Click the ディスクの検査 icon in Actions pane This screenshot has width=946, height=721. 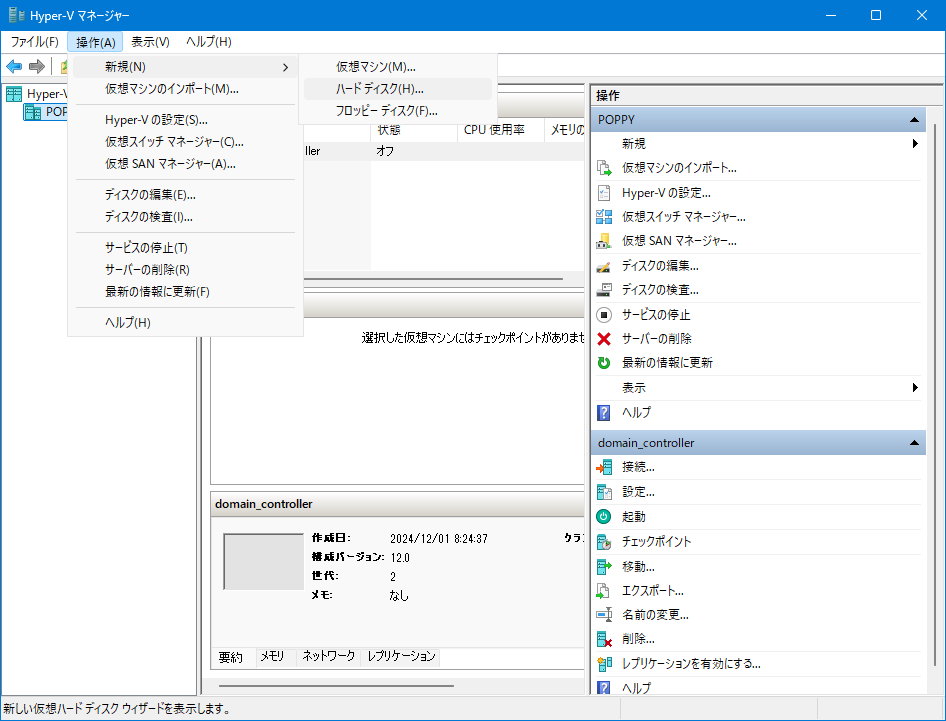tap(604, 290)
